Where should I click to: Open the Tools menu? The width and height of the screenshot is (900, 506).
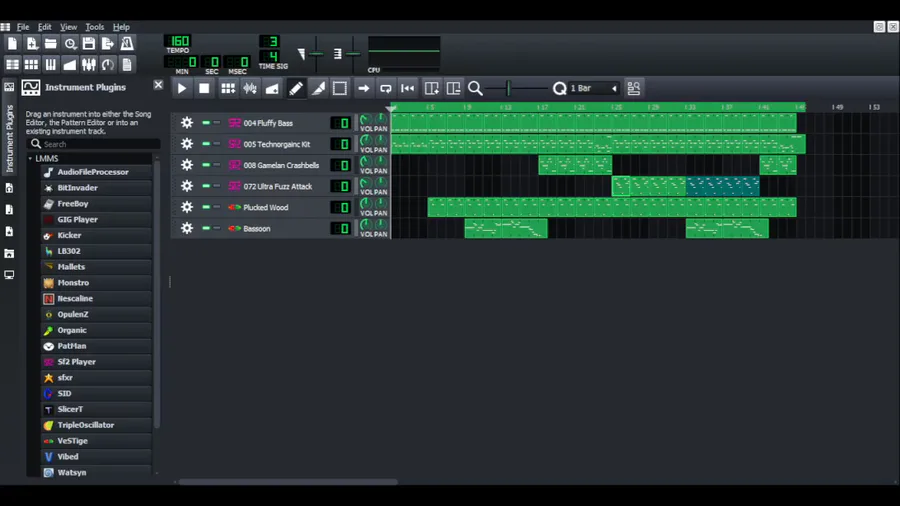[95, 27]
